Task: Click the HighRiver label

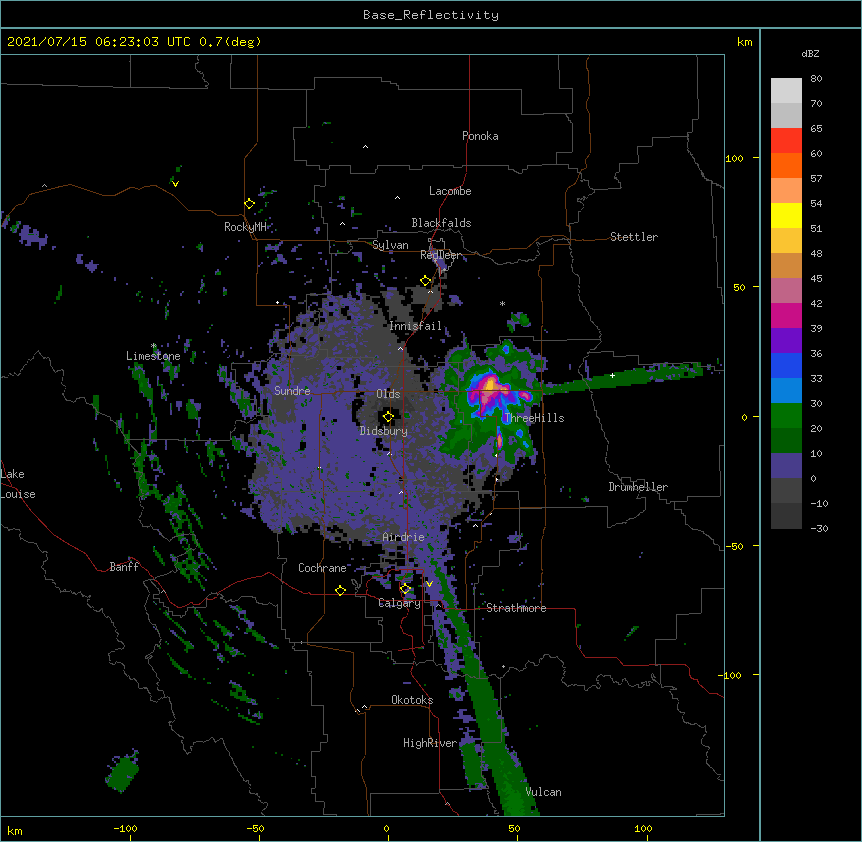Action: point(430,743)
